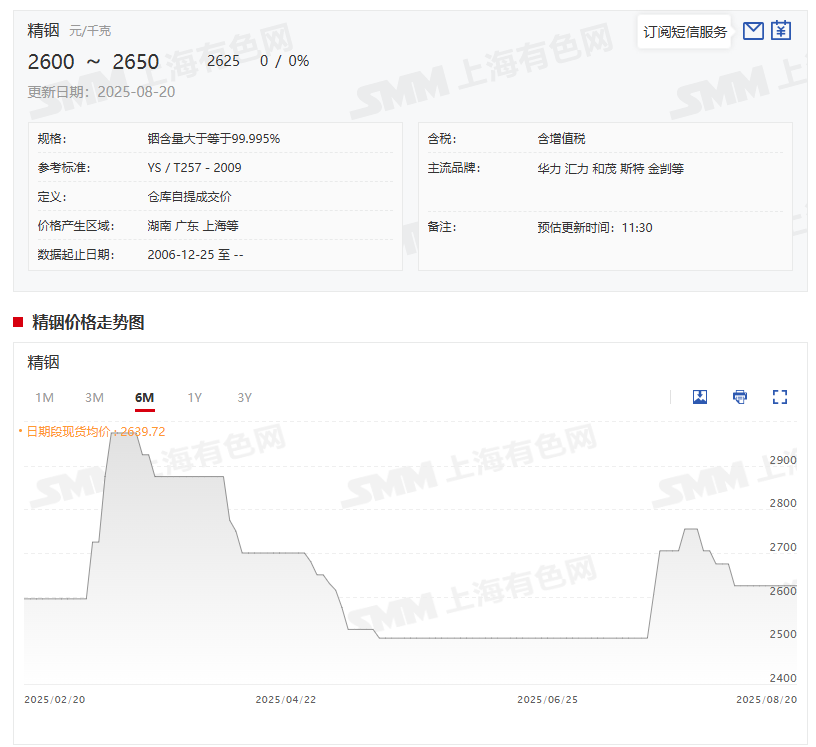Download the chart as an image
The image size is (816, 747).
(x=700, y=397)
